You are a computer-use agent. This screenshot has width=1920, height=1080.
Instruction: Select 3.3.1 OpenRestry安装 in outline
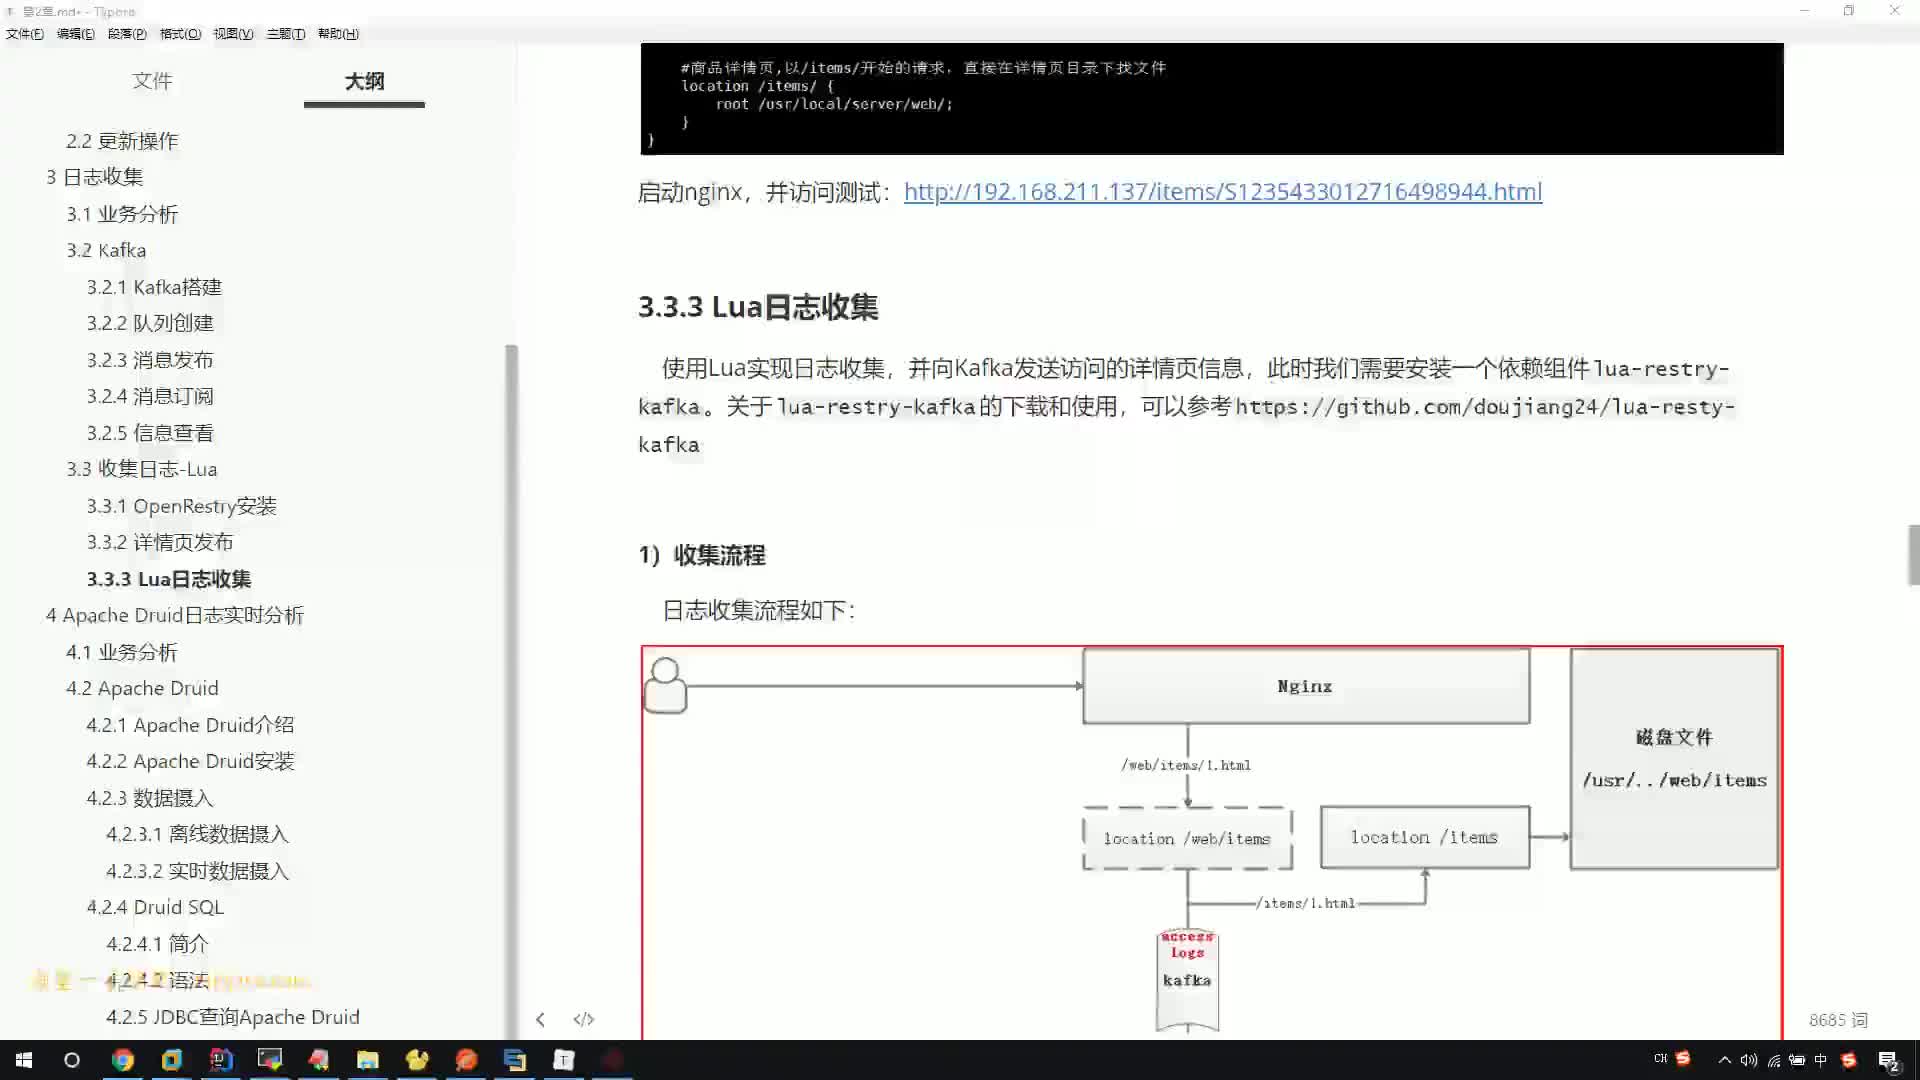tap(181, 506)
